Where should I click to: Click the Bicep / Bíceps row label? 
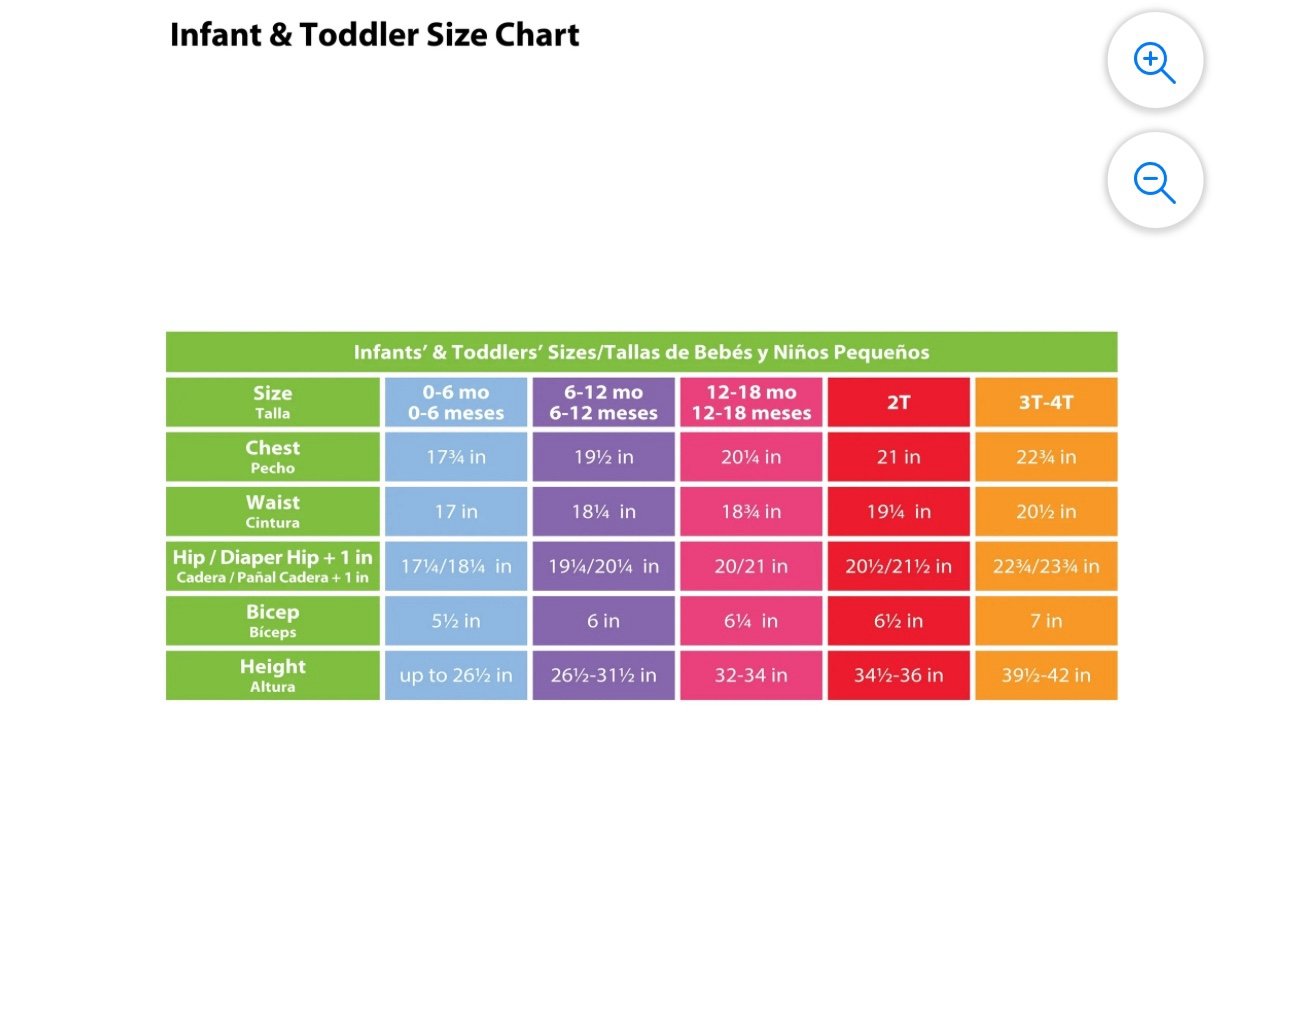(x=273, y=621)
